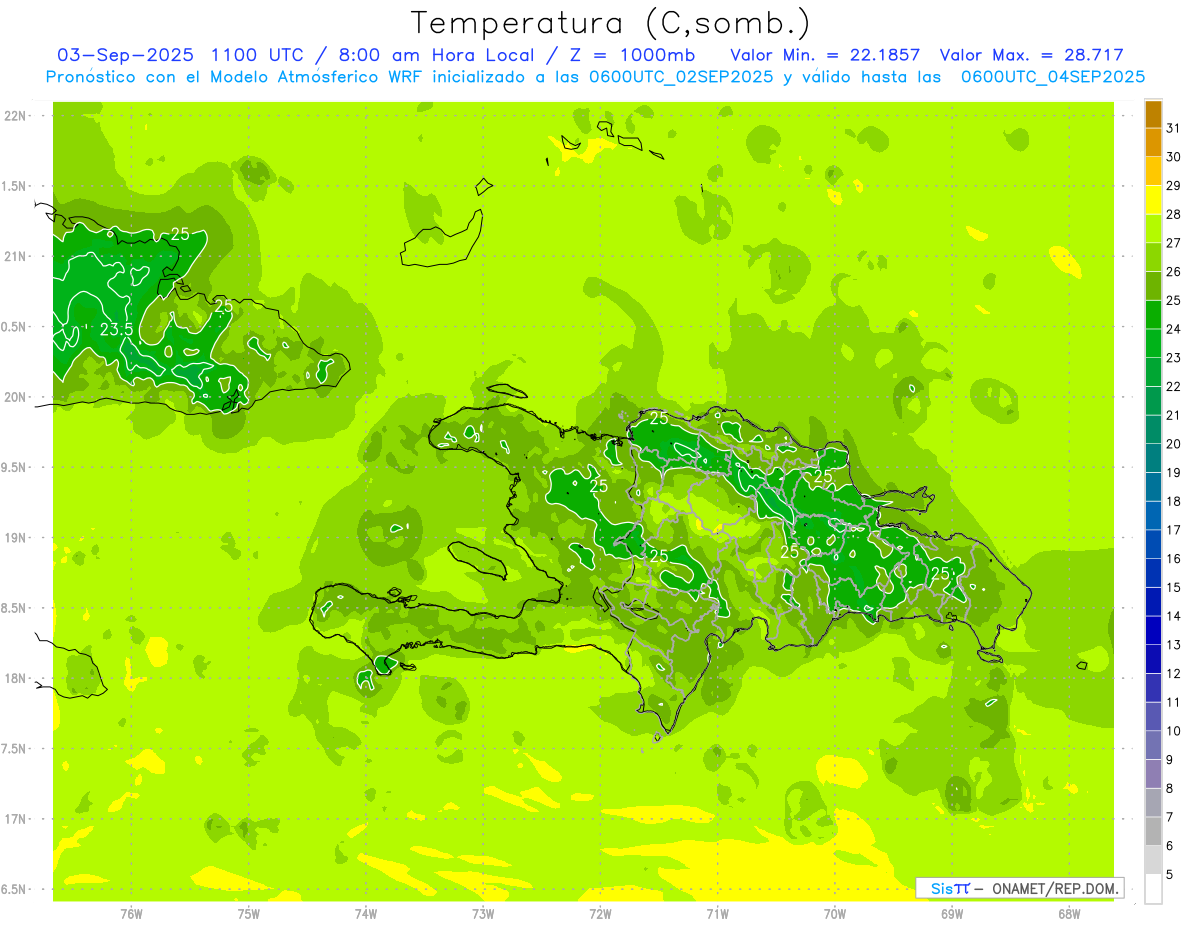
Task: Click the legend value label "15"
Action: (1174, 587)
